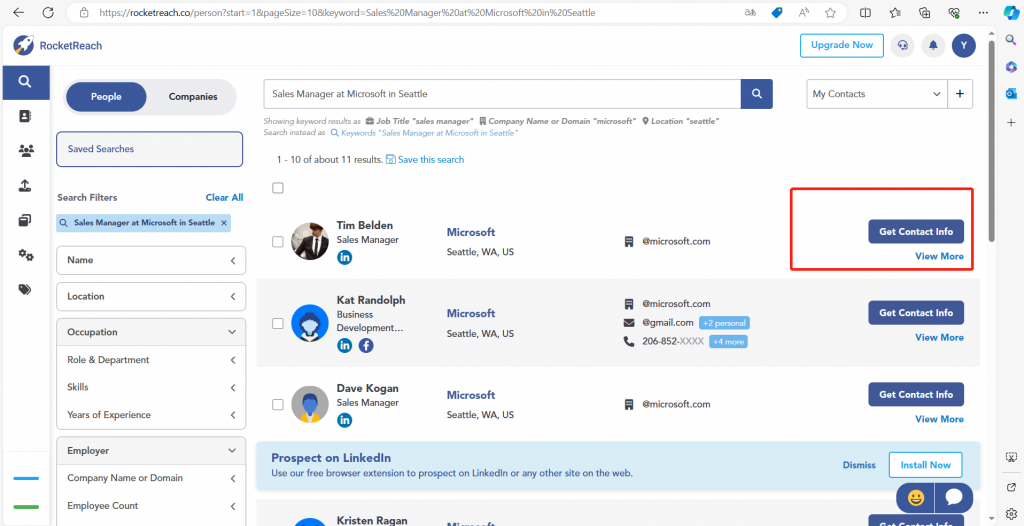Expand Years of Experience filter
The image size is (1024, 526).
coord(151,415)
